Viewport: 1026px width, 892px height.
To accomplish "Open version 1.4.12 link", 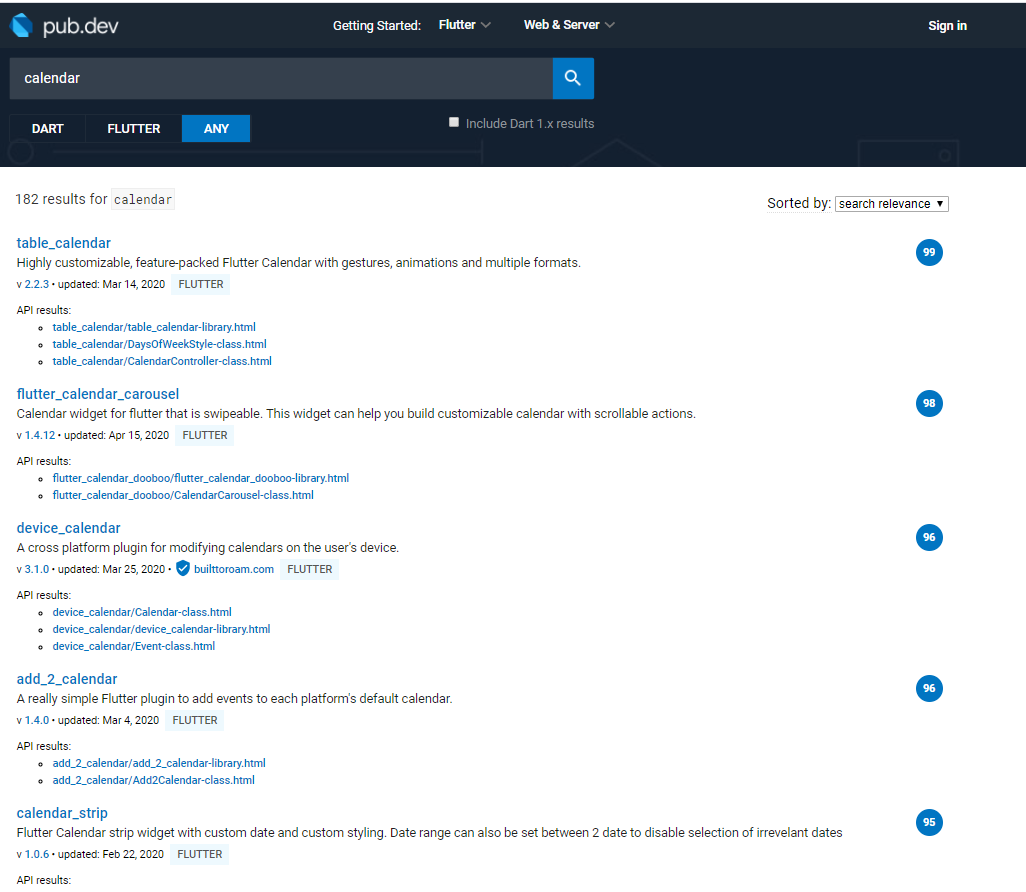I will coord(40,435).
